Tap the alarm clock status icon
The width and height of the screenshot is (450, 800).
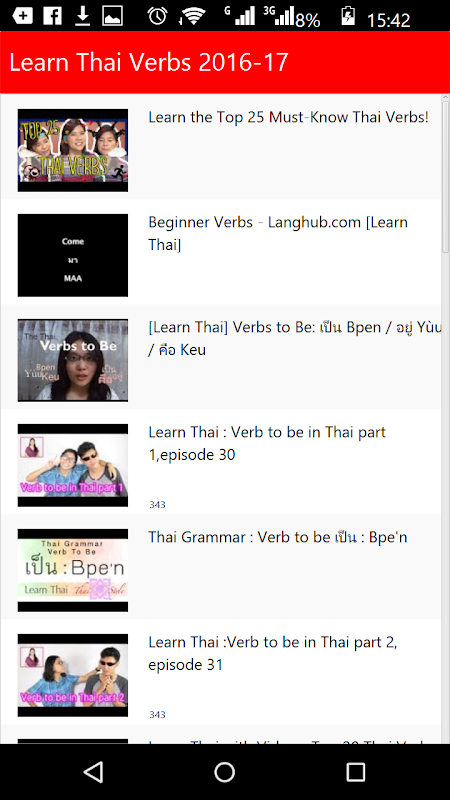158,15
